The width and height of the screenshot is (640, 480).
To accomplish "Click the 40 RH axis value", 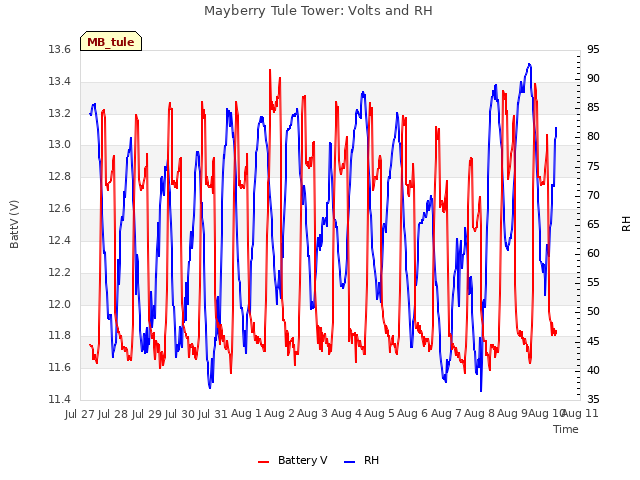I will tap(593, 370).
